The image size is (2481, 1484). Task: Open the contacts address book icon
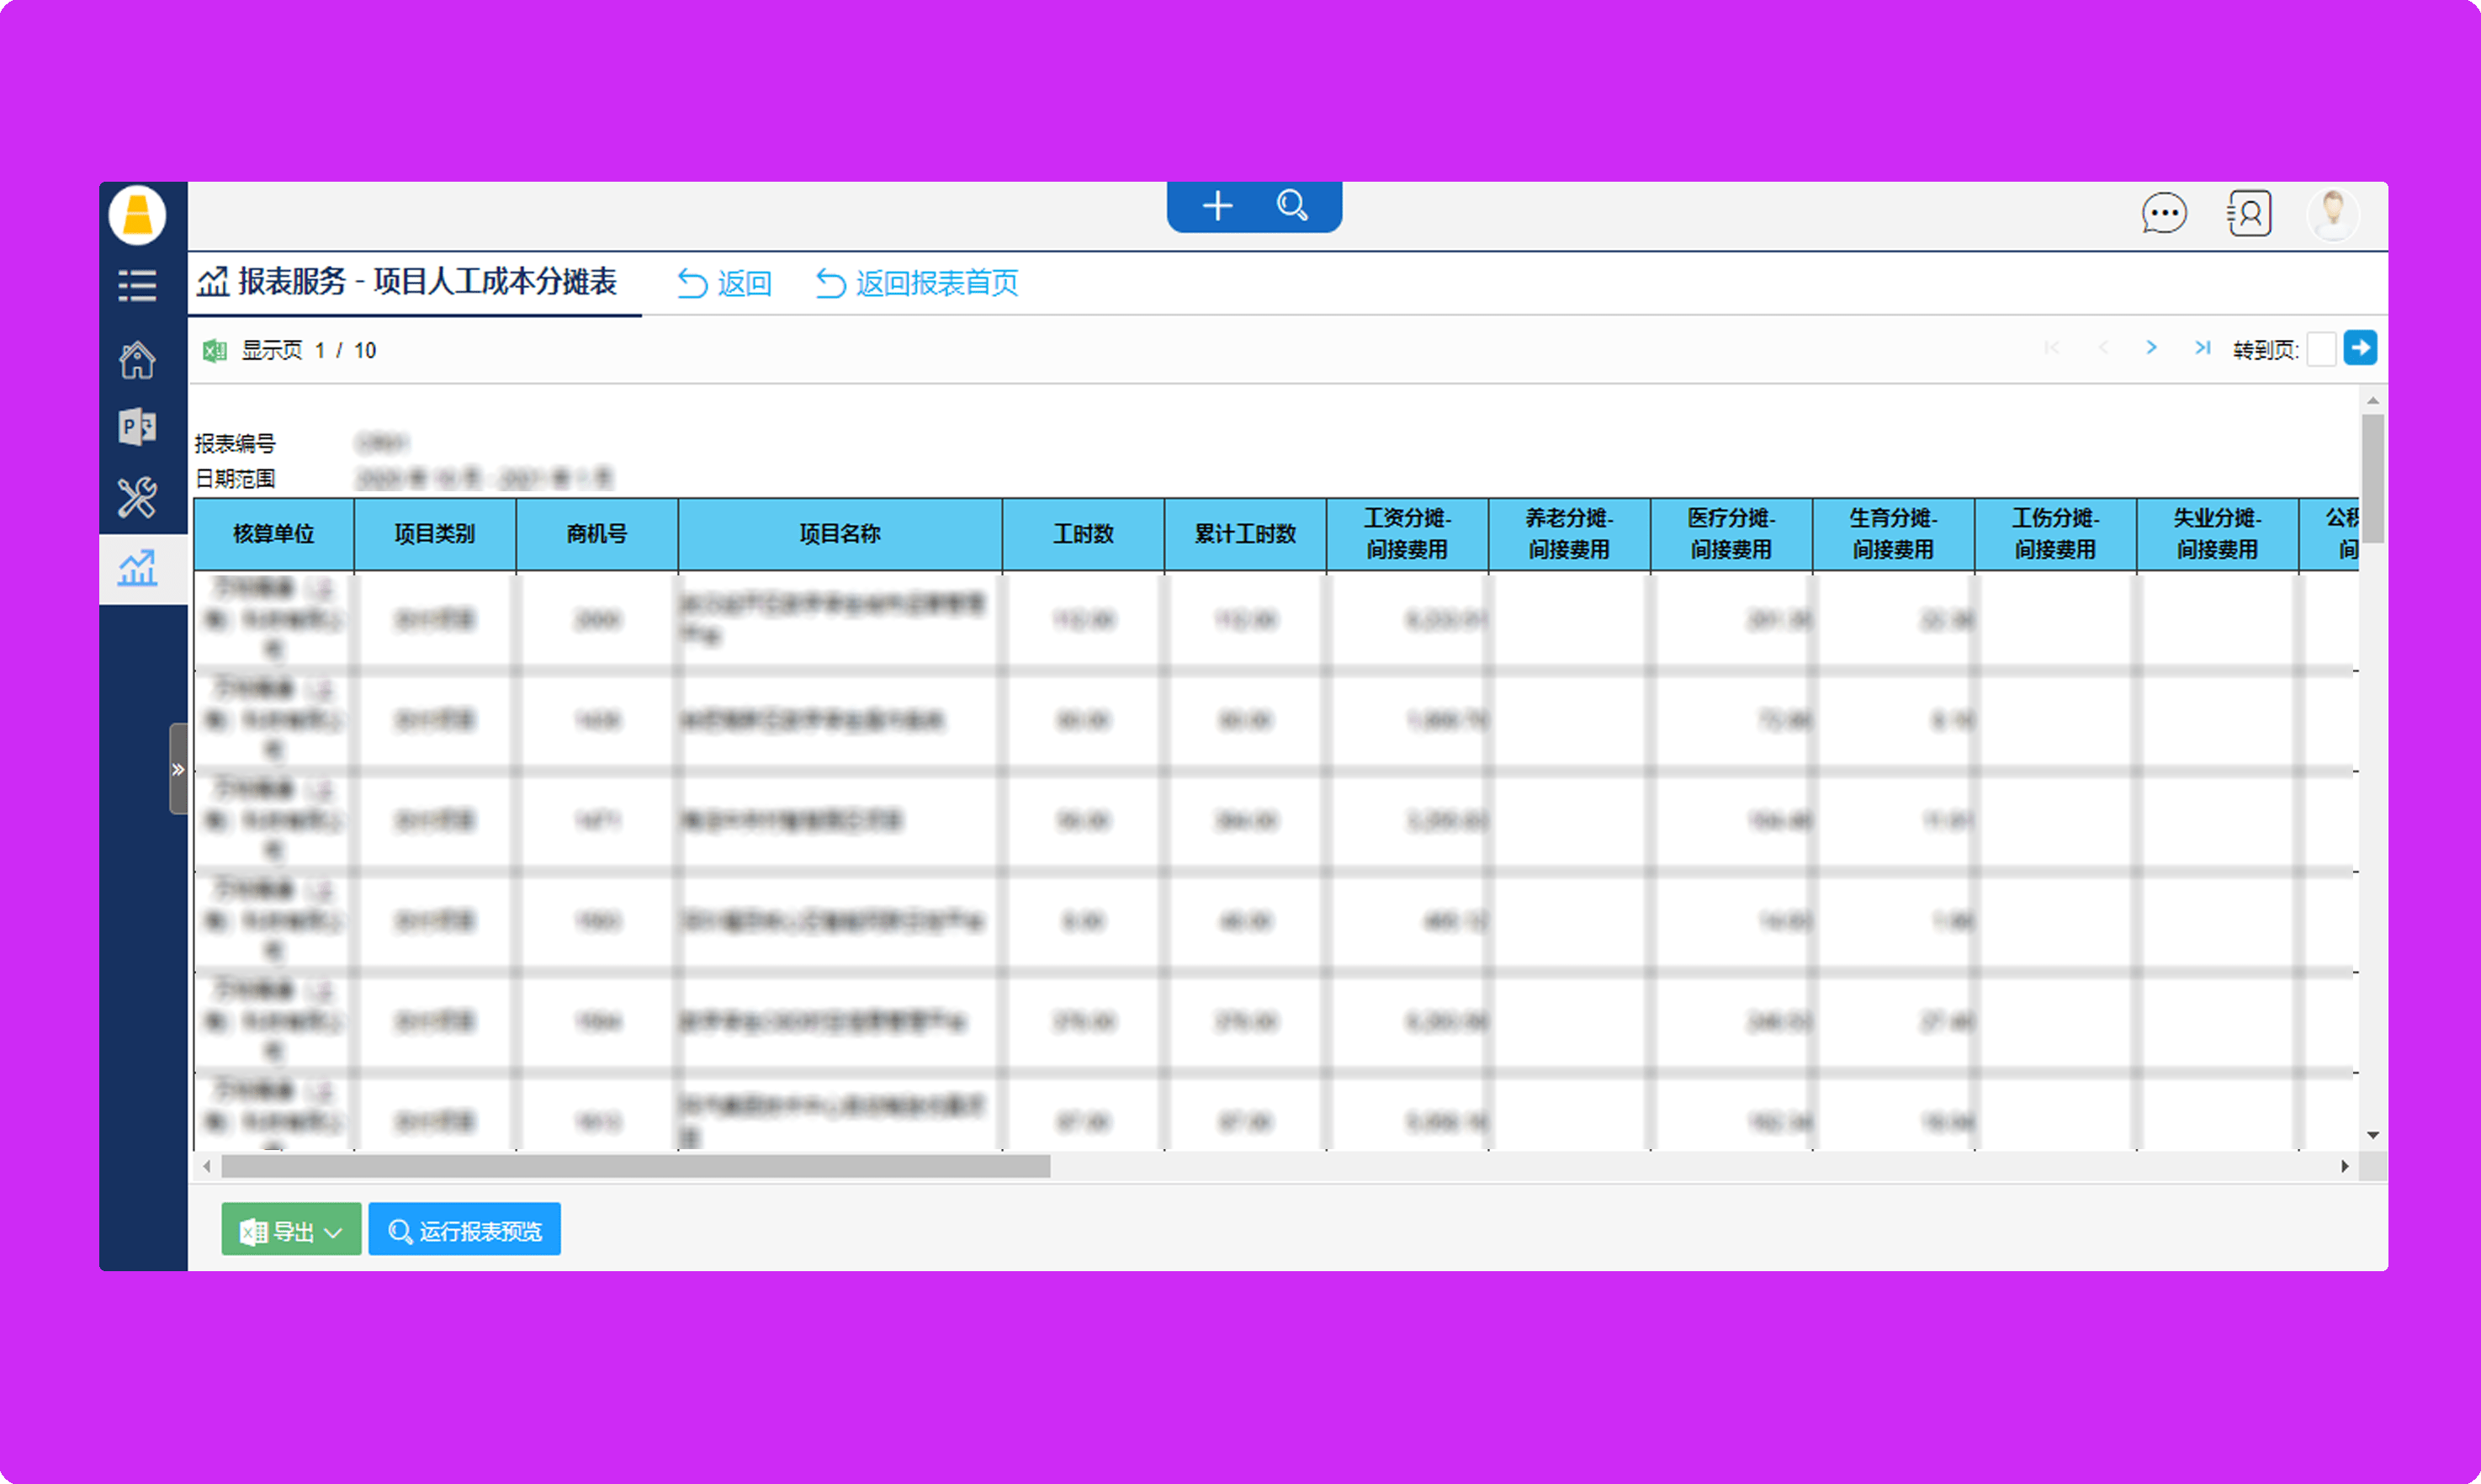coord(2249,213)
